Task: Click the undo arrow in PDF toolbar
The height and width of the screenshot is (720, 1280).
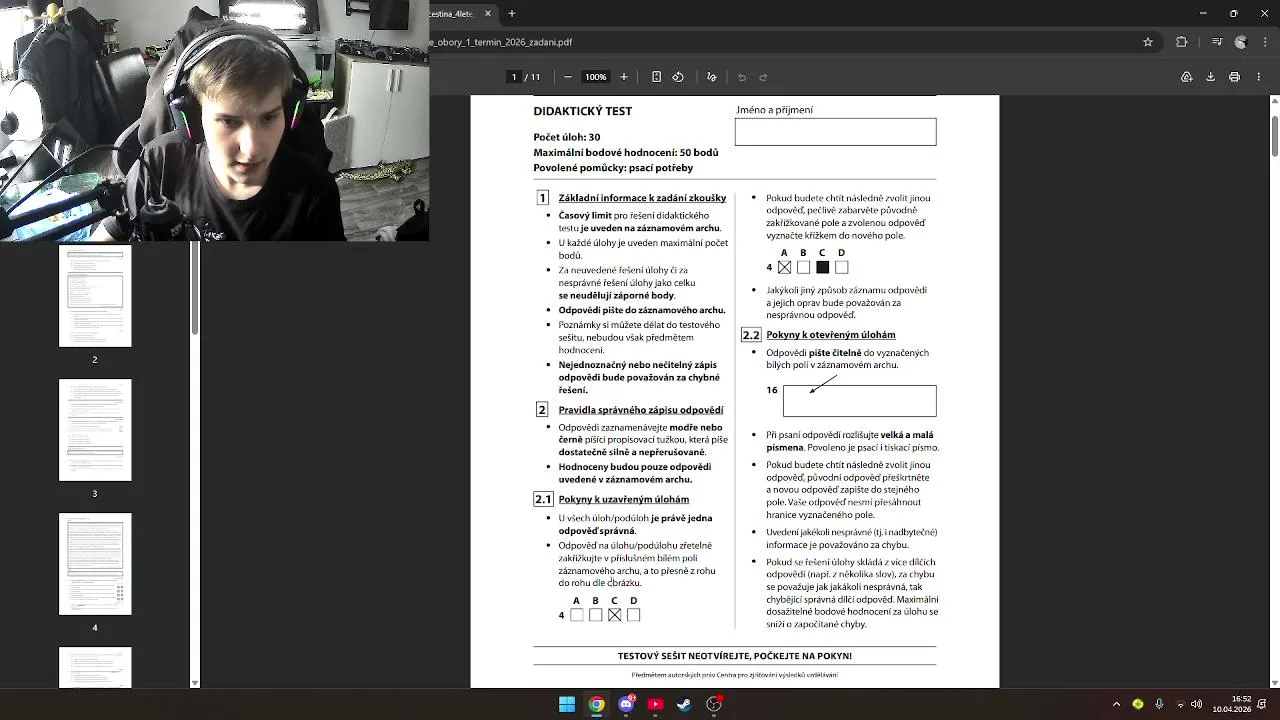Action: (742, 77)
